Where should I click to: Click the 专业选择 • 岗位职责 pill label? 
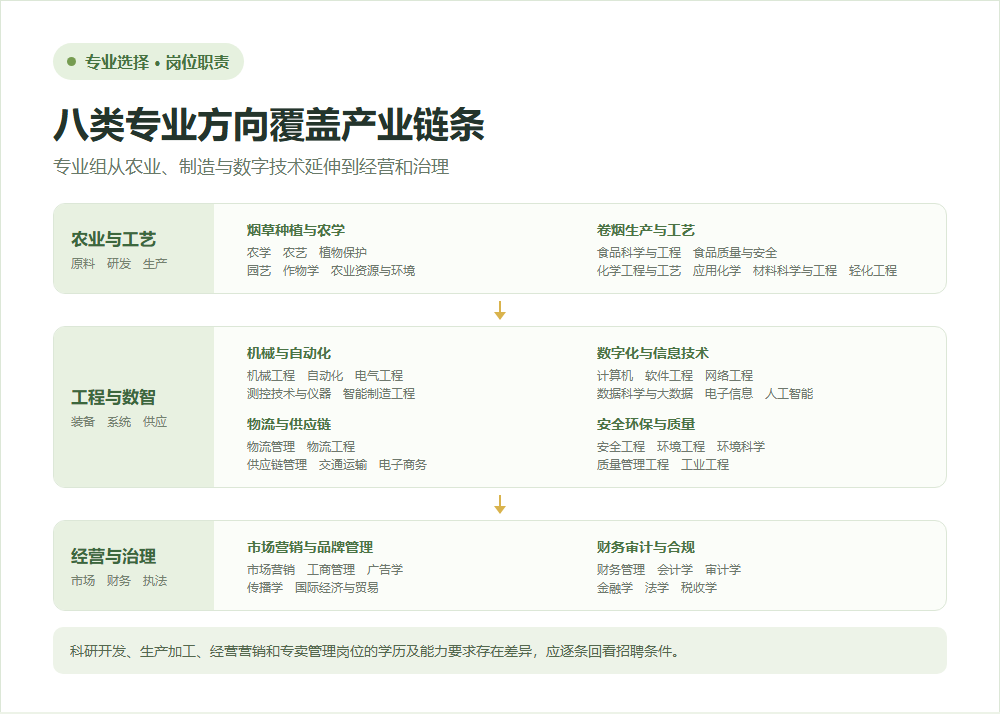[148, 62]
